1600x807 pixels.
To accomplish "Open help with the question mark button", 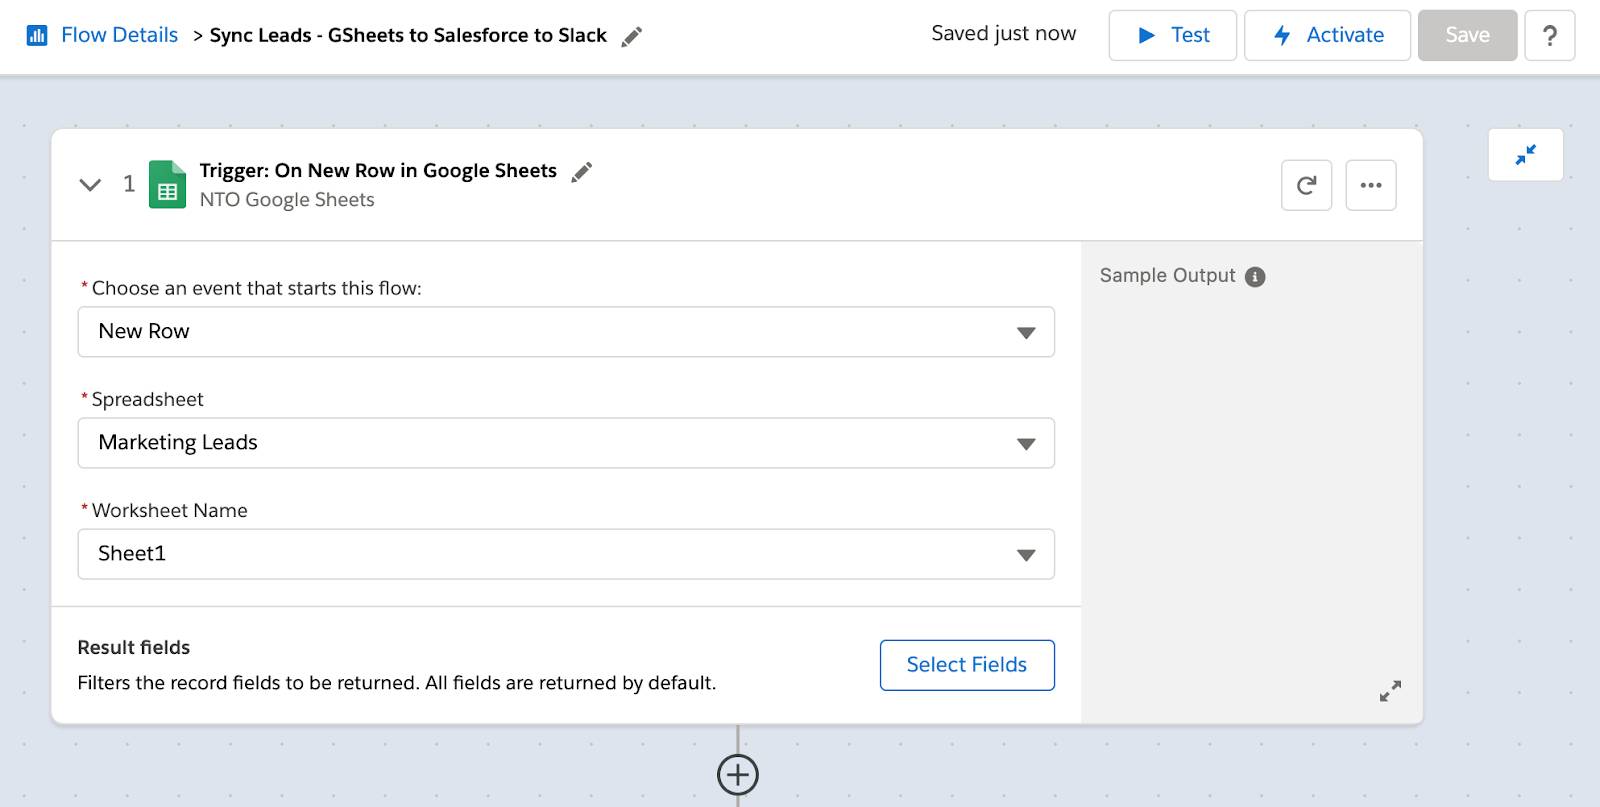I will (x=1550, y=35).
